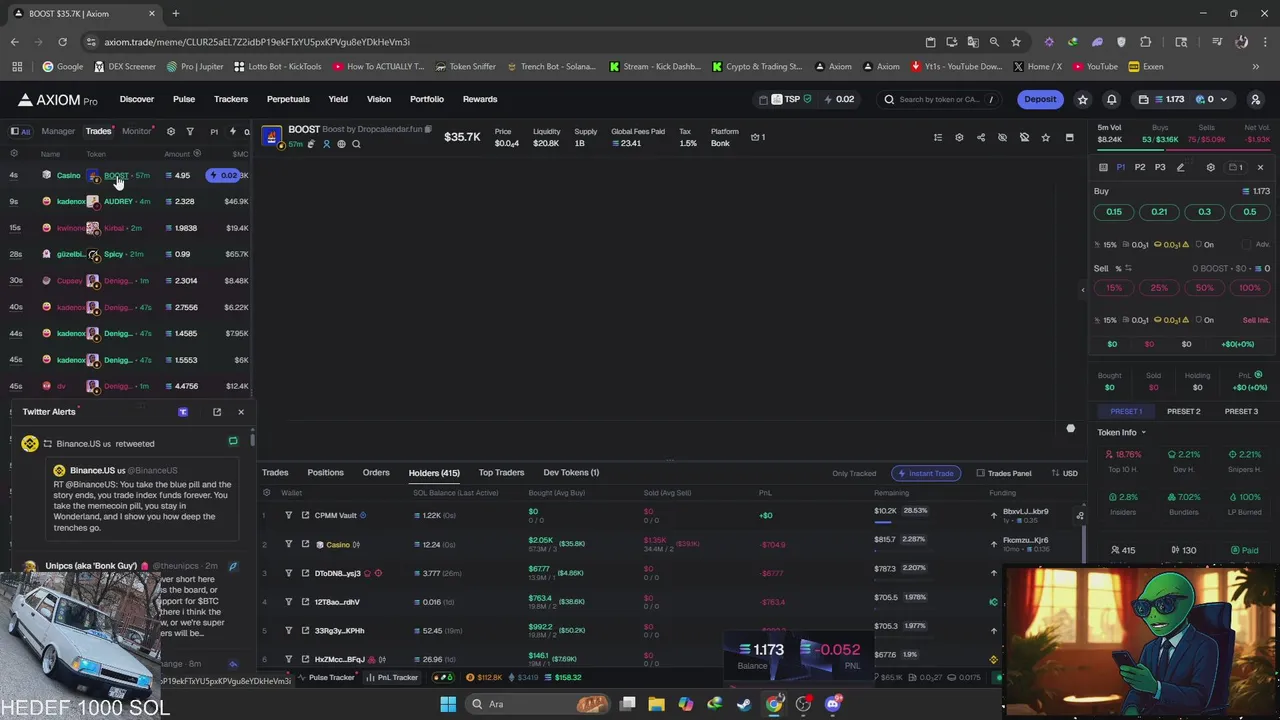Image resolution: width=1280 pixels, height=720 pixels.
Task: Add BOOST to favorites star in header
Action: click(x=1046, y=137)
